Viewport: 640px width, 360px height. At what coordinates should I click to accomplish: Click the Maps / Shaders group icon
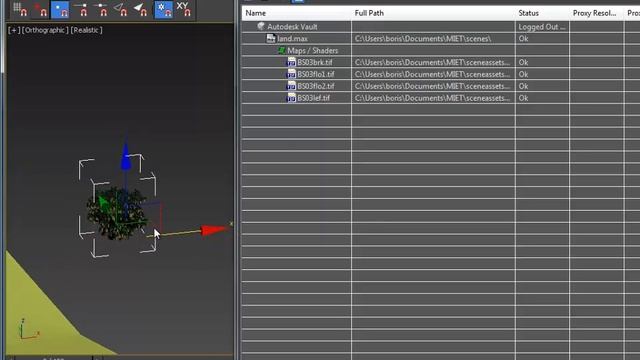[282, 51]
